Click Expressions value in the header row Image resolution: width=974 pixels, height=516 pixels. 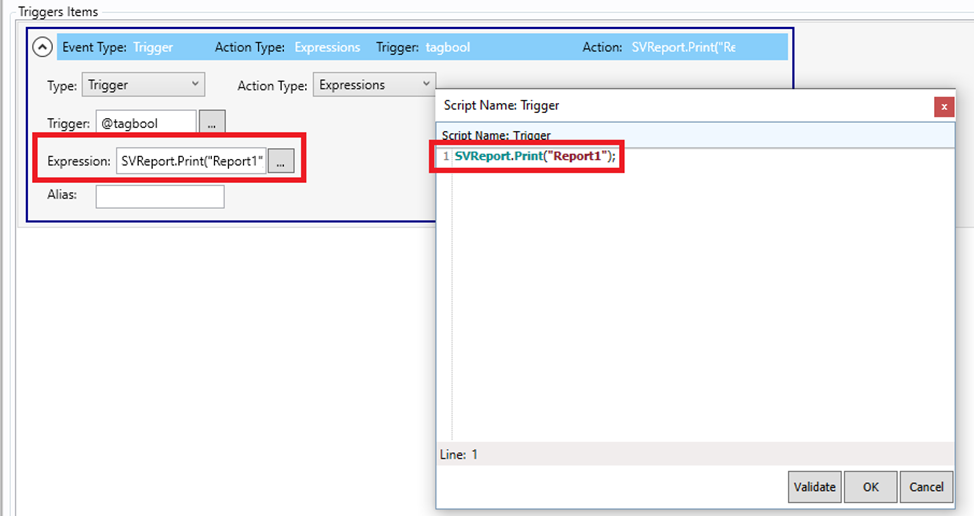327,47
